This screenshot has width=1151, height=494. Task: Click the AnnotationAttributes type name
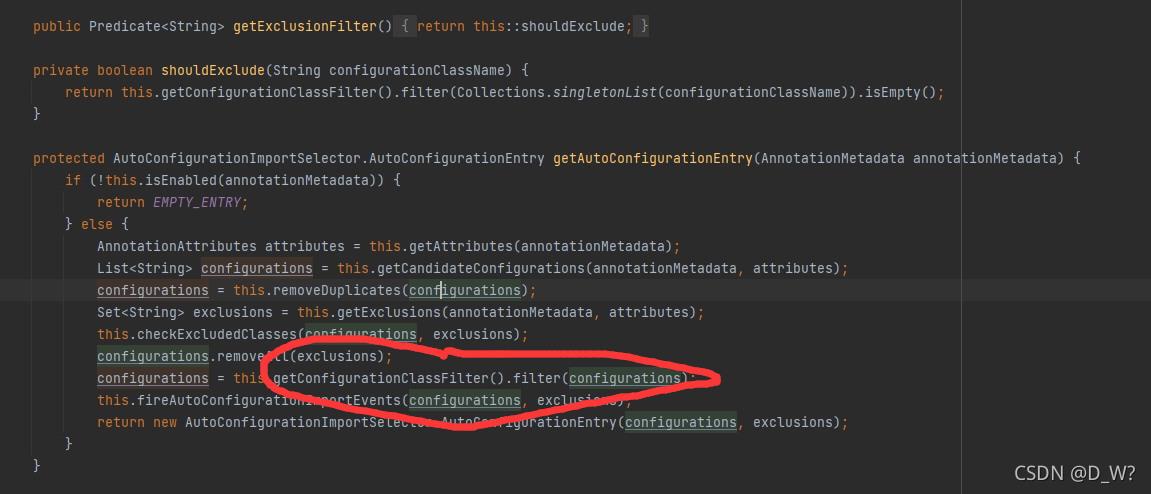(x=177, y=246)
